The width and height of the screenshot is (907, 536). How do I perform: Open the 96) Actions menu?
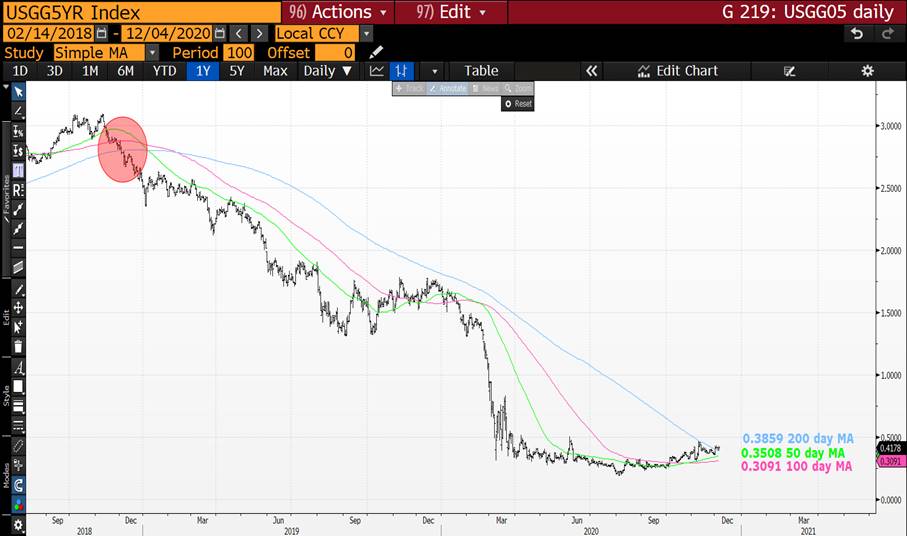click(x=337, y=12)
